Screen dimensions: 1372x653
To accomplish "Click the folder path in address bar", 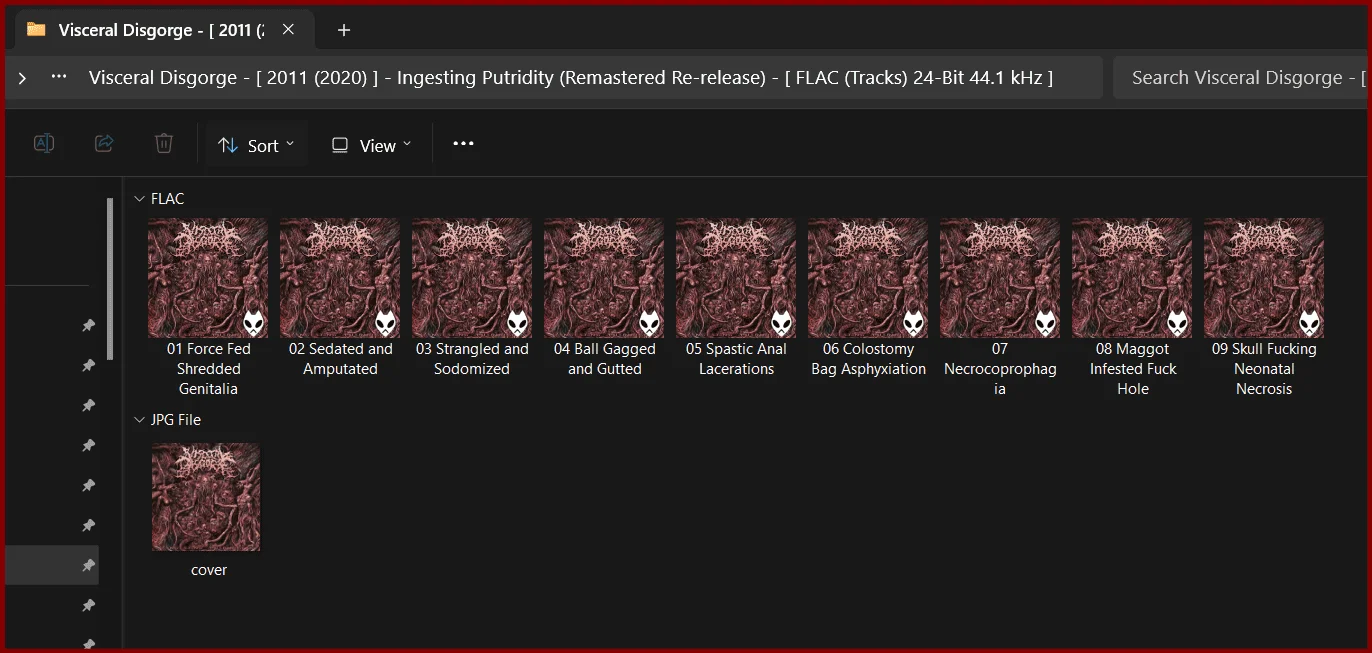I will 571,77.
